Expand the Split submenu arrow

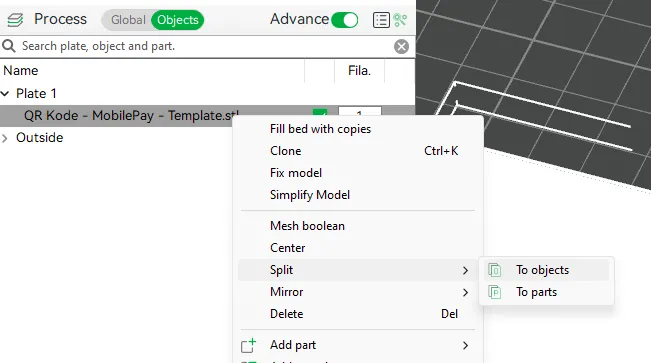465,270
